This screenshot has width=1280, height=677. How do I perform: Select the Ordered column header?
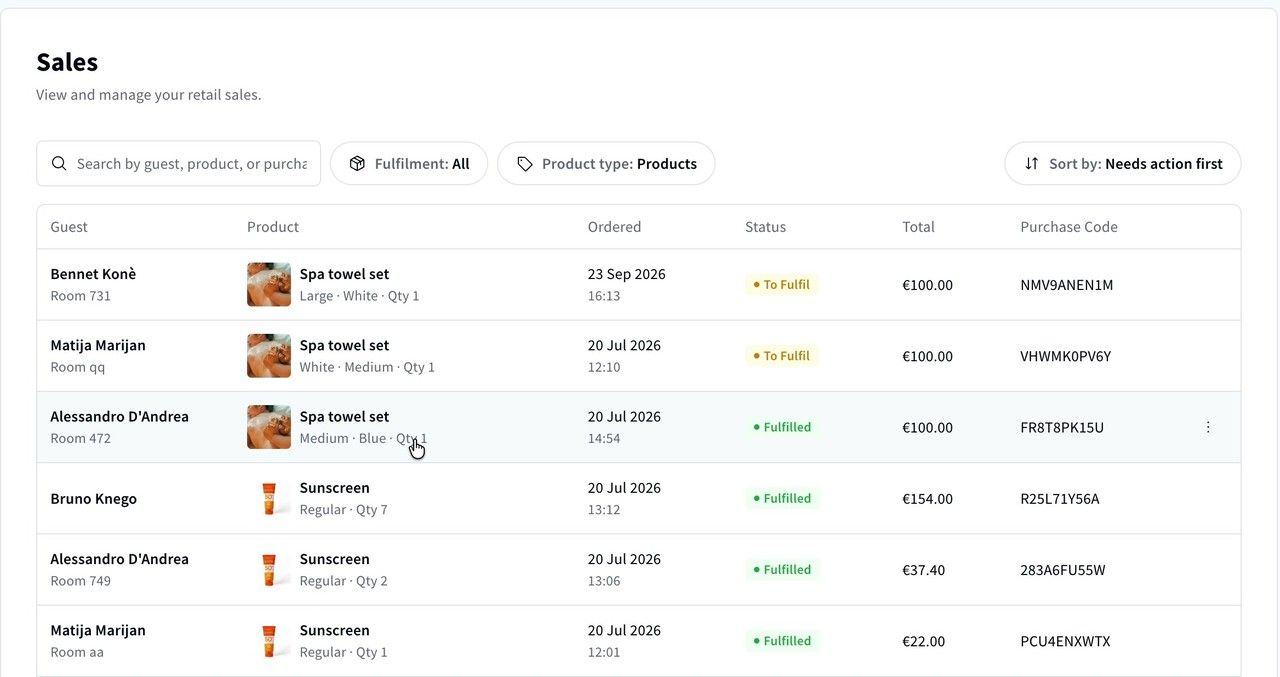[x=614, y=227]
